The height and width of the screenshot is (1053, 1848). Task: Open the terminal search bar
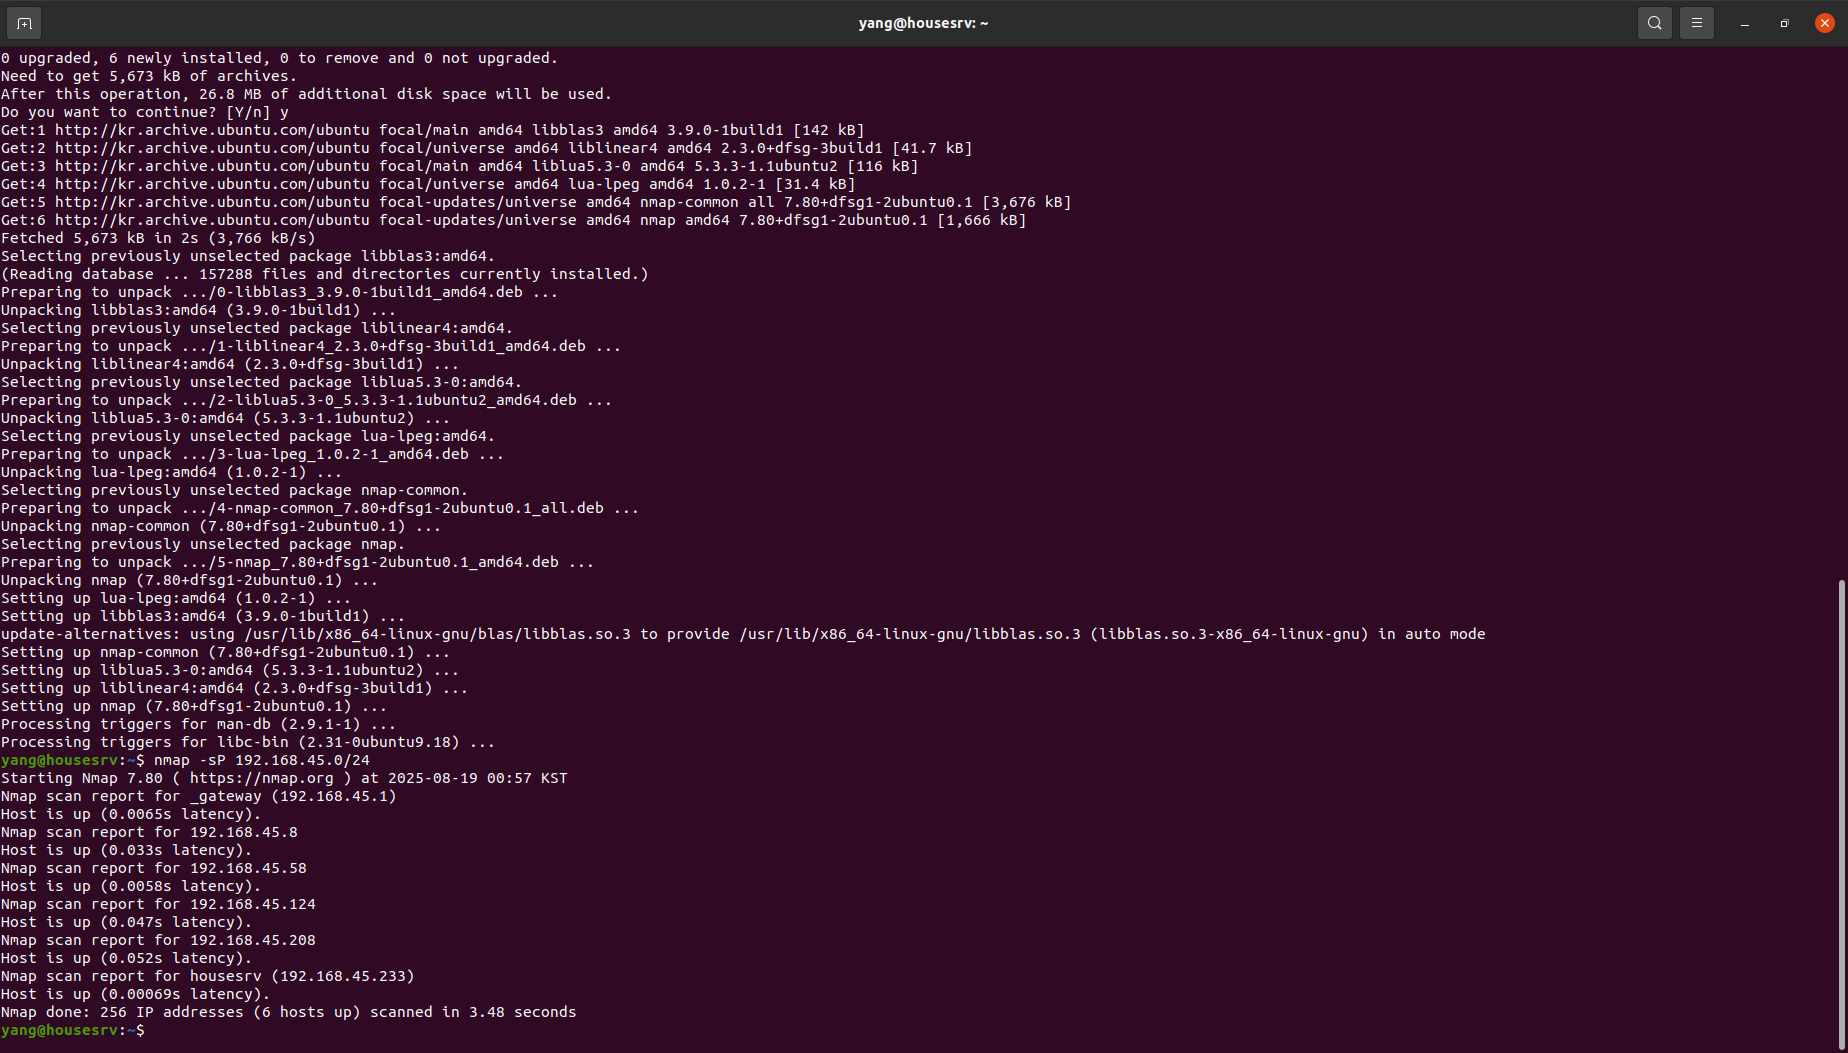[1654, 22]
